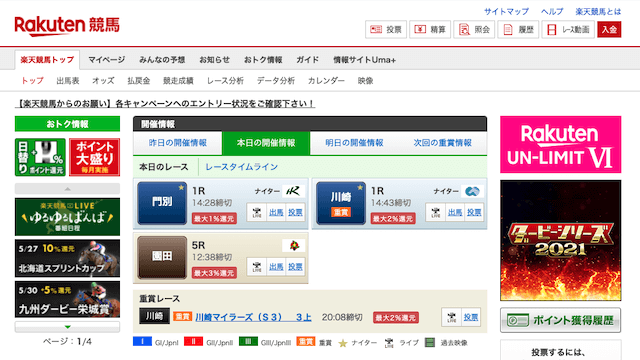Open the 照会 button in header
The image size is (640, 360).
point(474,29)
